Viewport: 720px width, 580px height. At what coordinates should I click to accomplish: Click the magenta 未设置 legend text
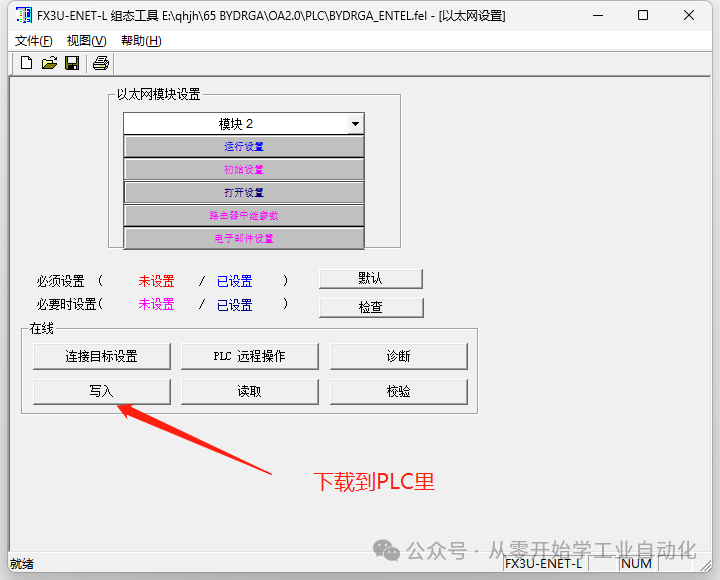(x=157, y=304)
